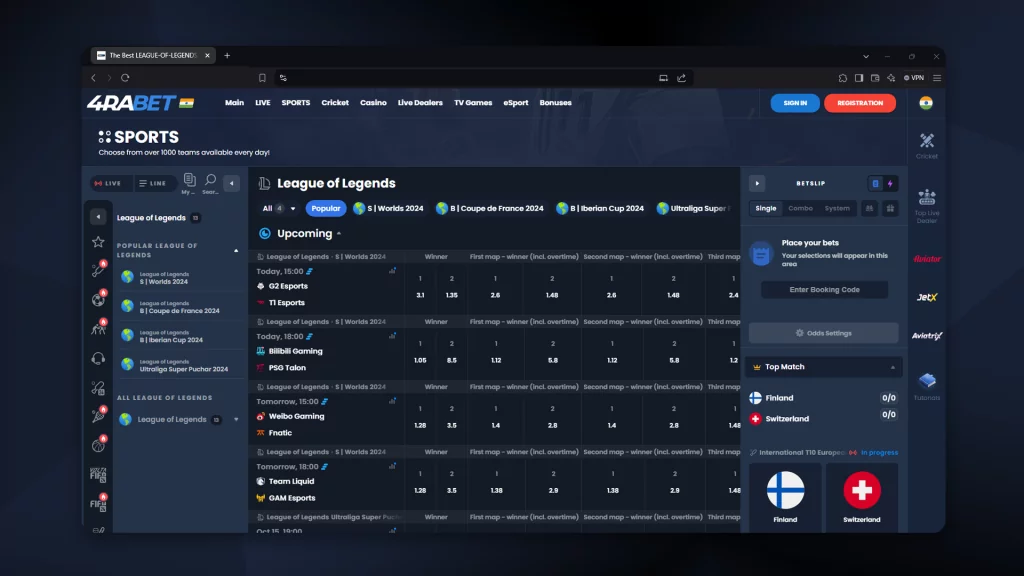
Task: Switch betslip to Combo tab
Action: 800,208
